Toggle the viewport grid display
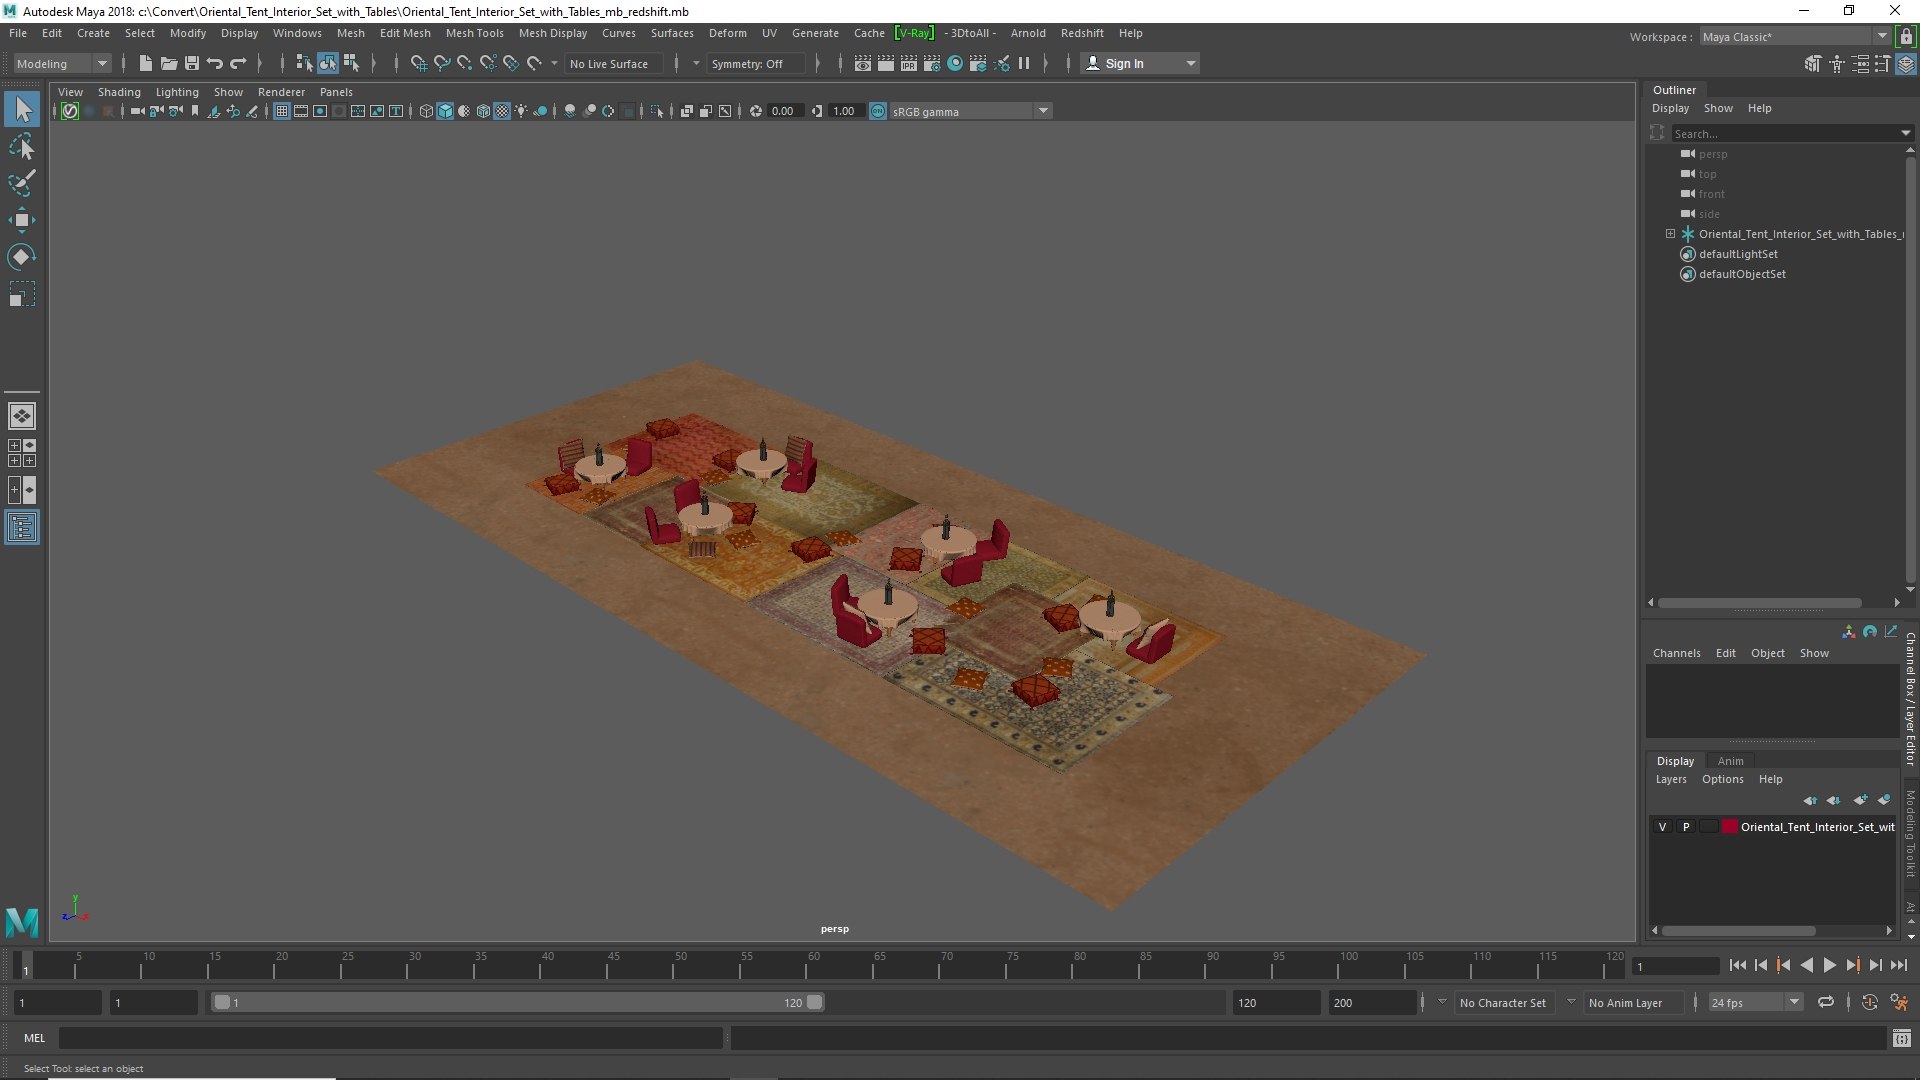Image resolution: width=1920 pixels, height=1080 pixels. (x=282, y=111)
